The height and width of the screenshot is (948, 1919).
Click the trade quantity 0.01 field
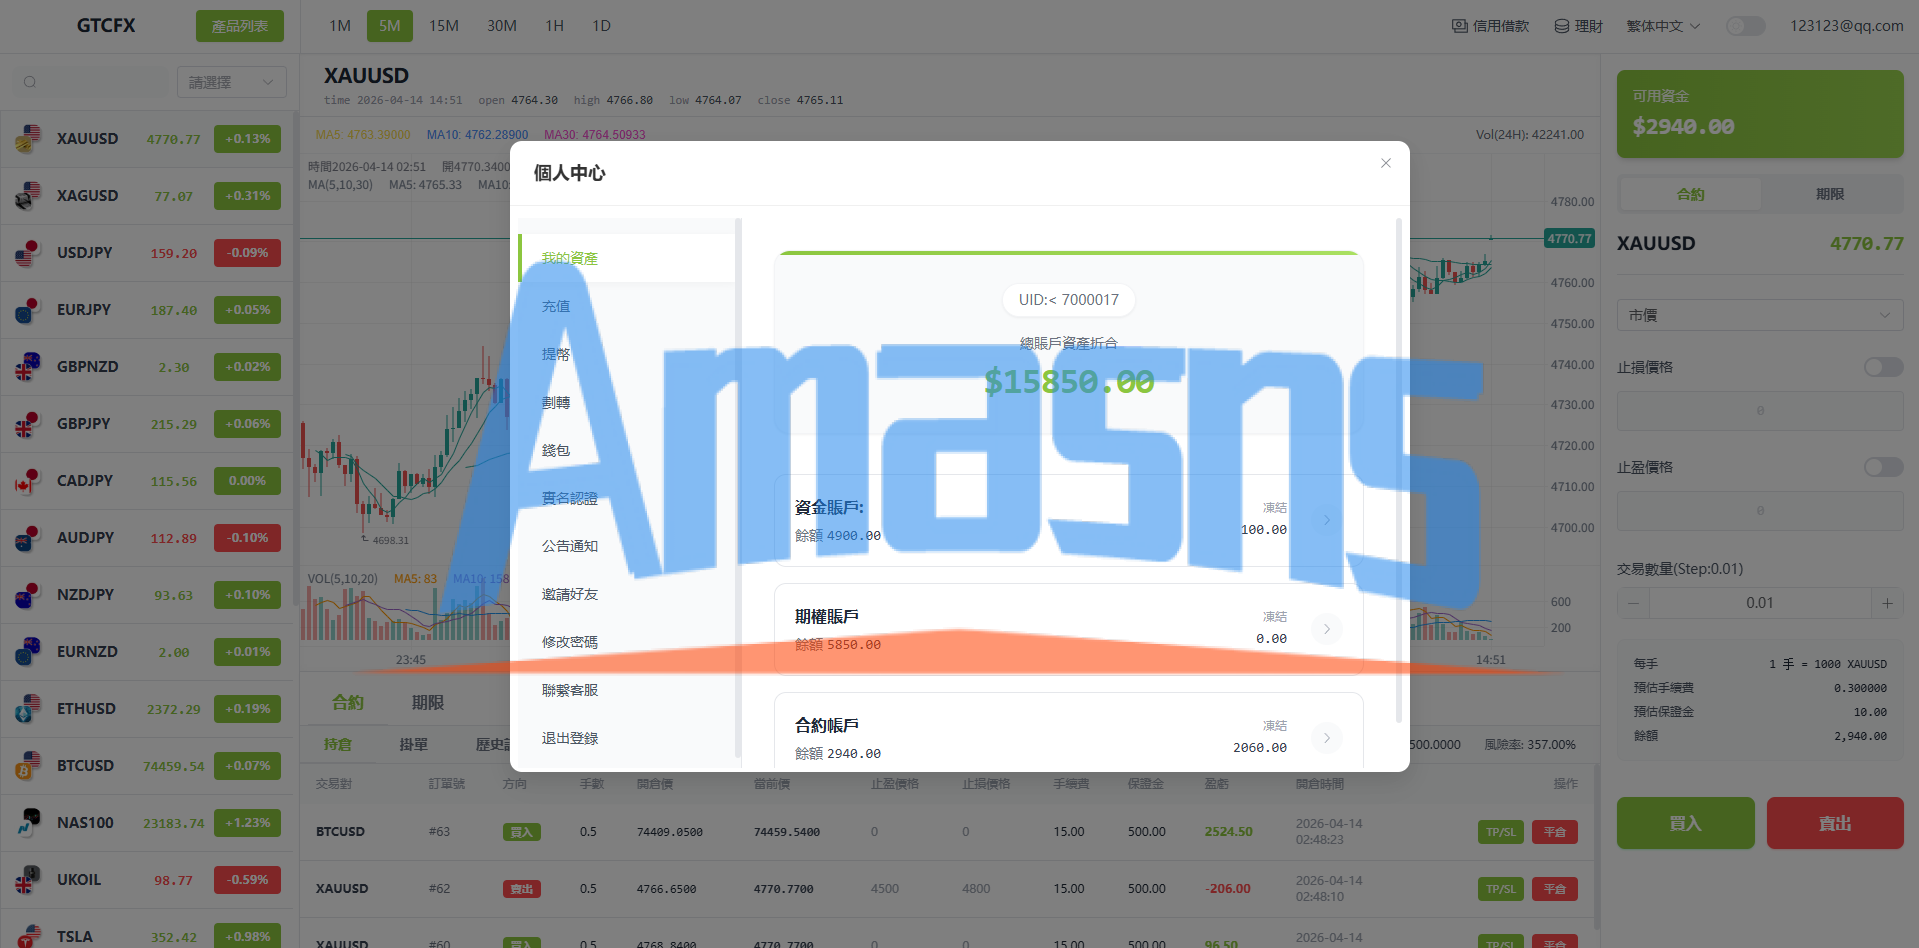click(x=1760, y=603)
